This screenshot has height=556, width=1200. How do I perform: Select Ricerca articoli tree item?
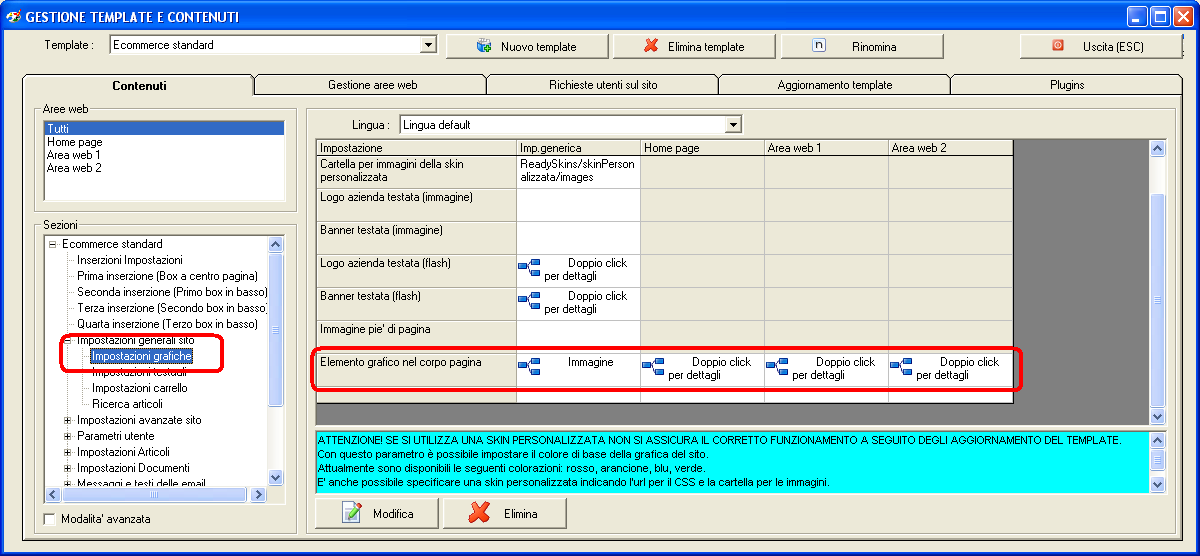(127, 404)
